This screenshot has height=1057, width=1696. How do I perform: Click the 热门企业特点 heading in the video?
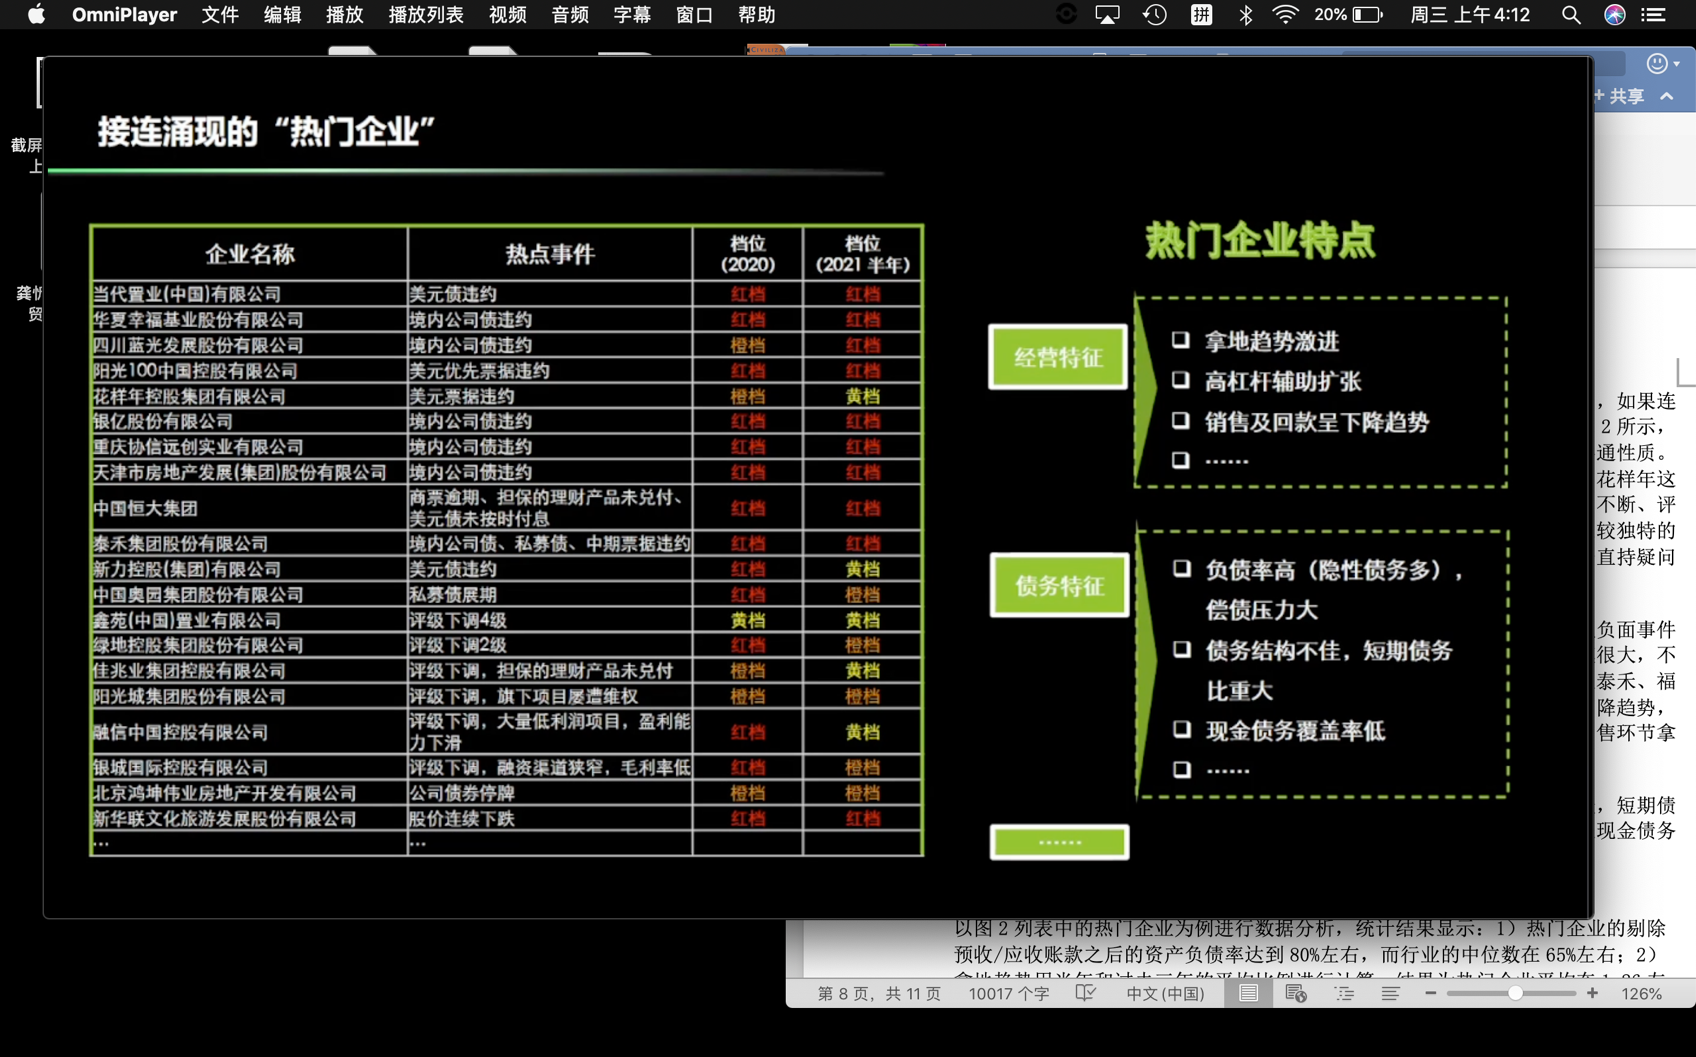[1260, 241]
